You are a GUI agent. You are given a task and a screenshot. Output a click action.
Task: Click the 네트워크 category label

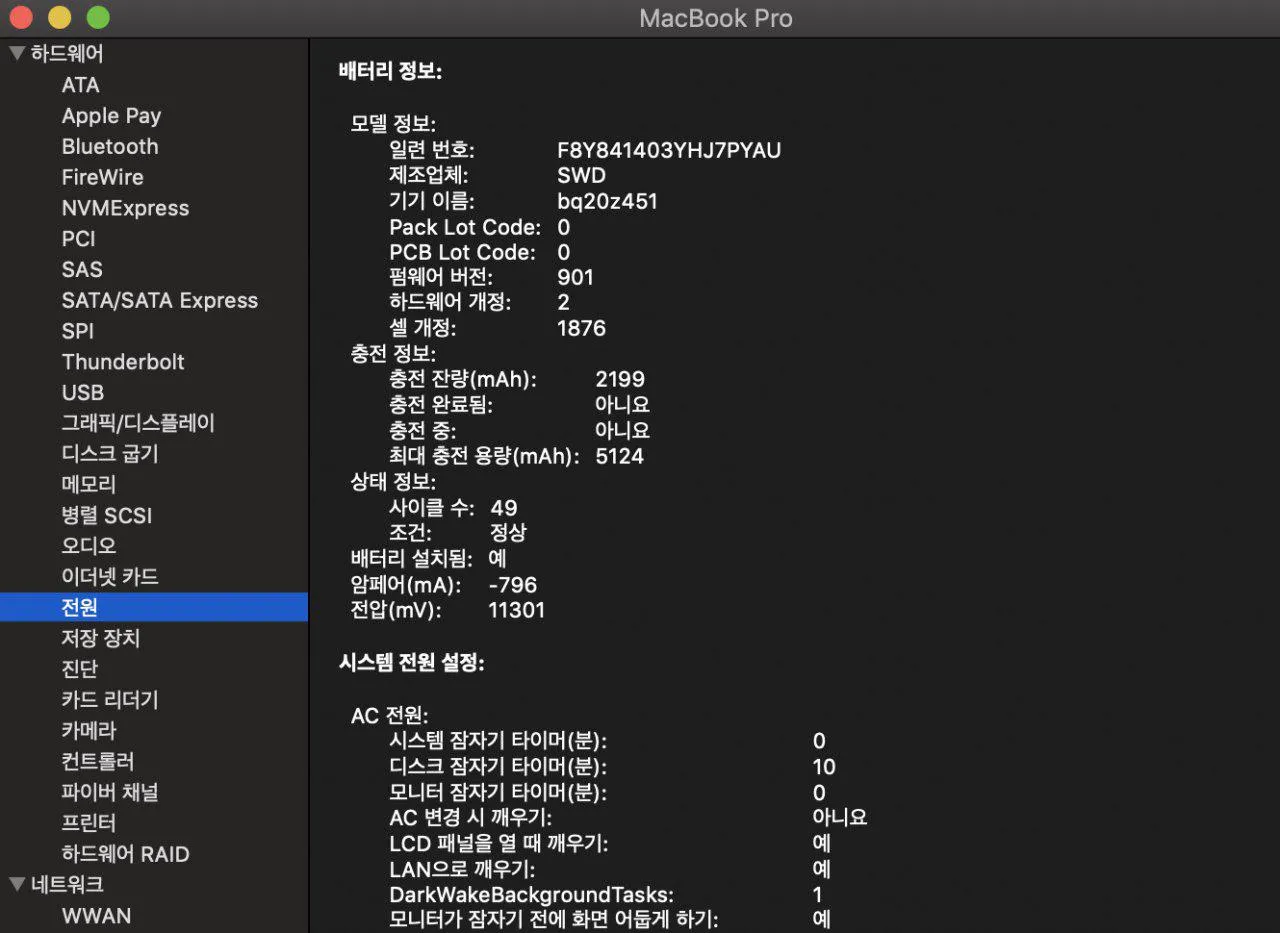point(67,884)
